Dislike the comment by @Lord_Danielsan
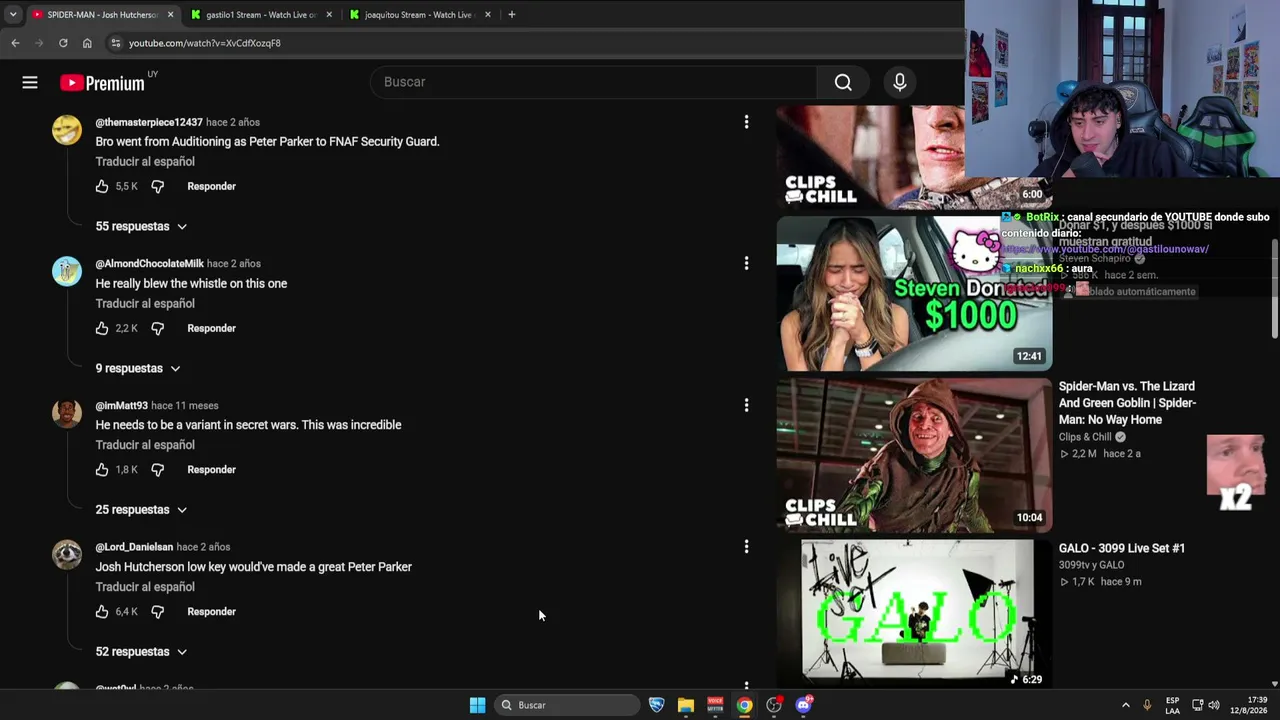1280x720 pixels. (x=157, y=612)
